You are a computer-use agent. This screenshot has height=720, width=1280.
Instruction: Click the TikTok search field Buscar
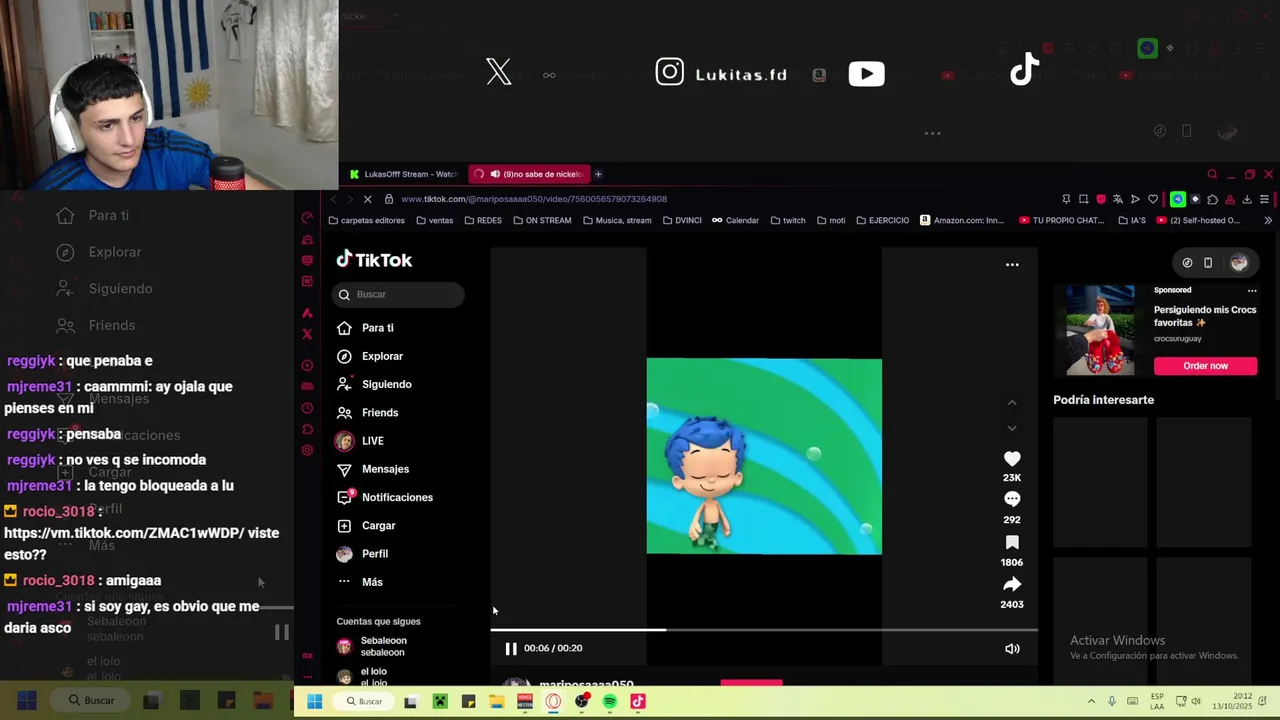(398, 294)
